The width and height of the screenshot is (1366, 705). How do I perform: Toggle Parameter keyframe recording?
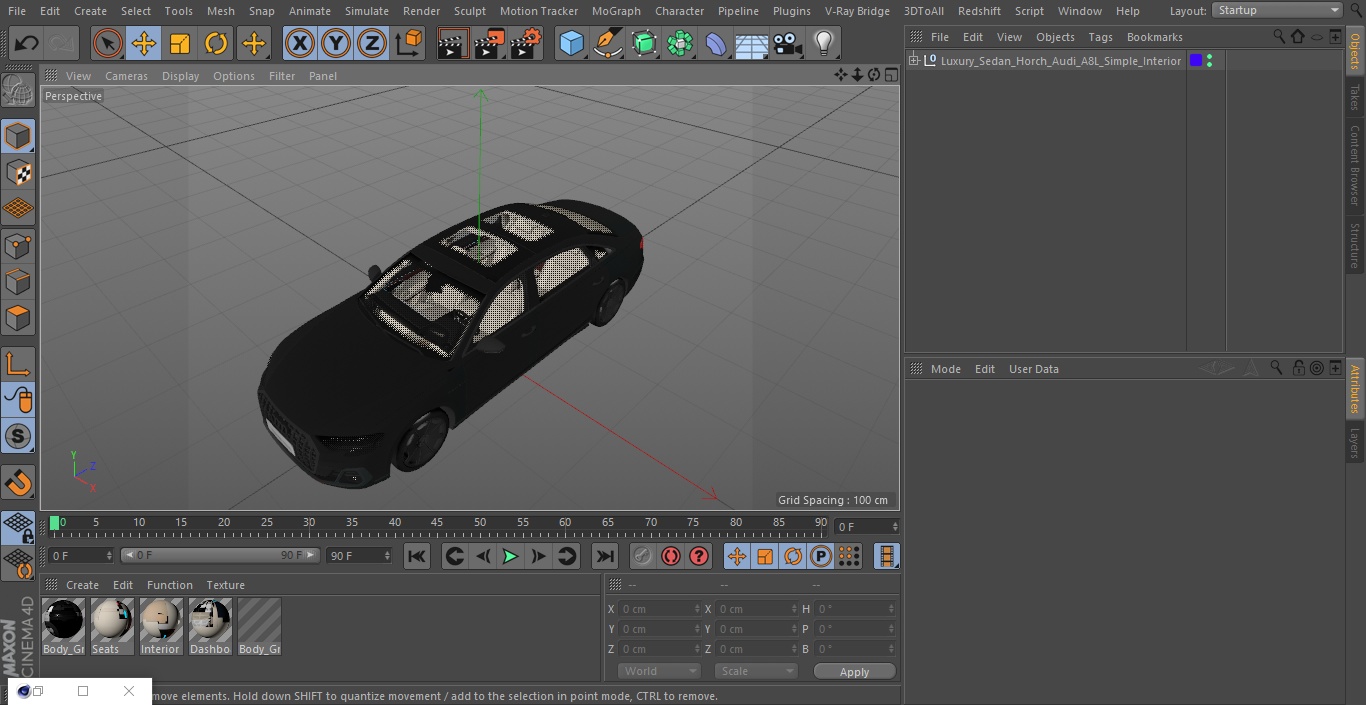821,556
